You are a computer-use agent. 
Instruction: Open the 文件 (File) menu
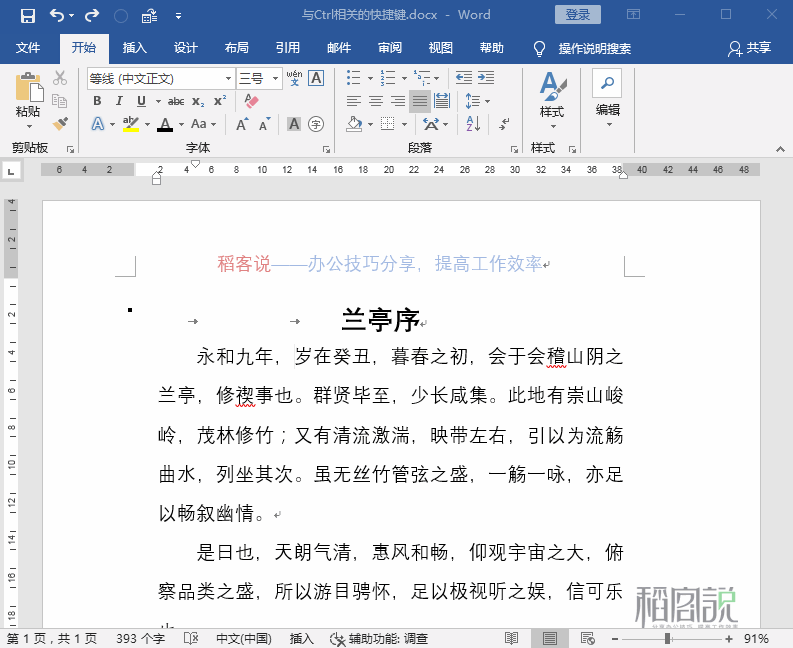tap(27, 48)
